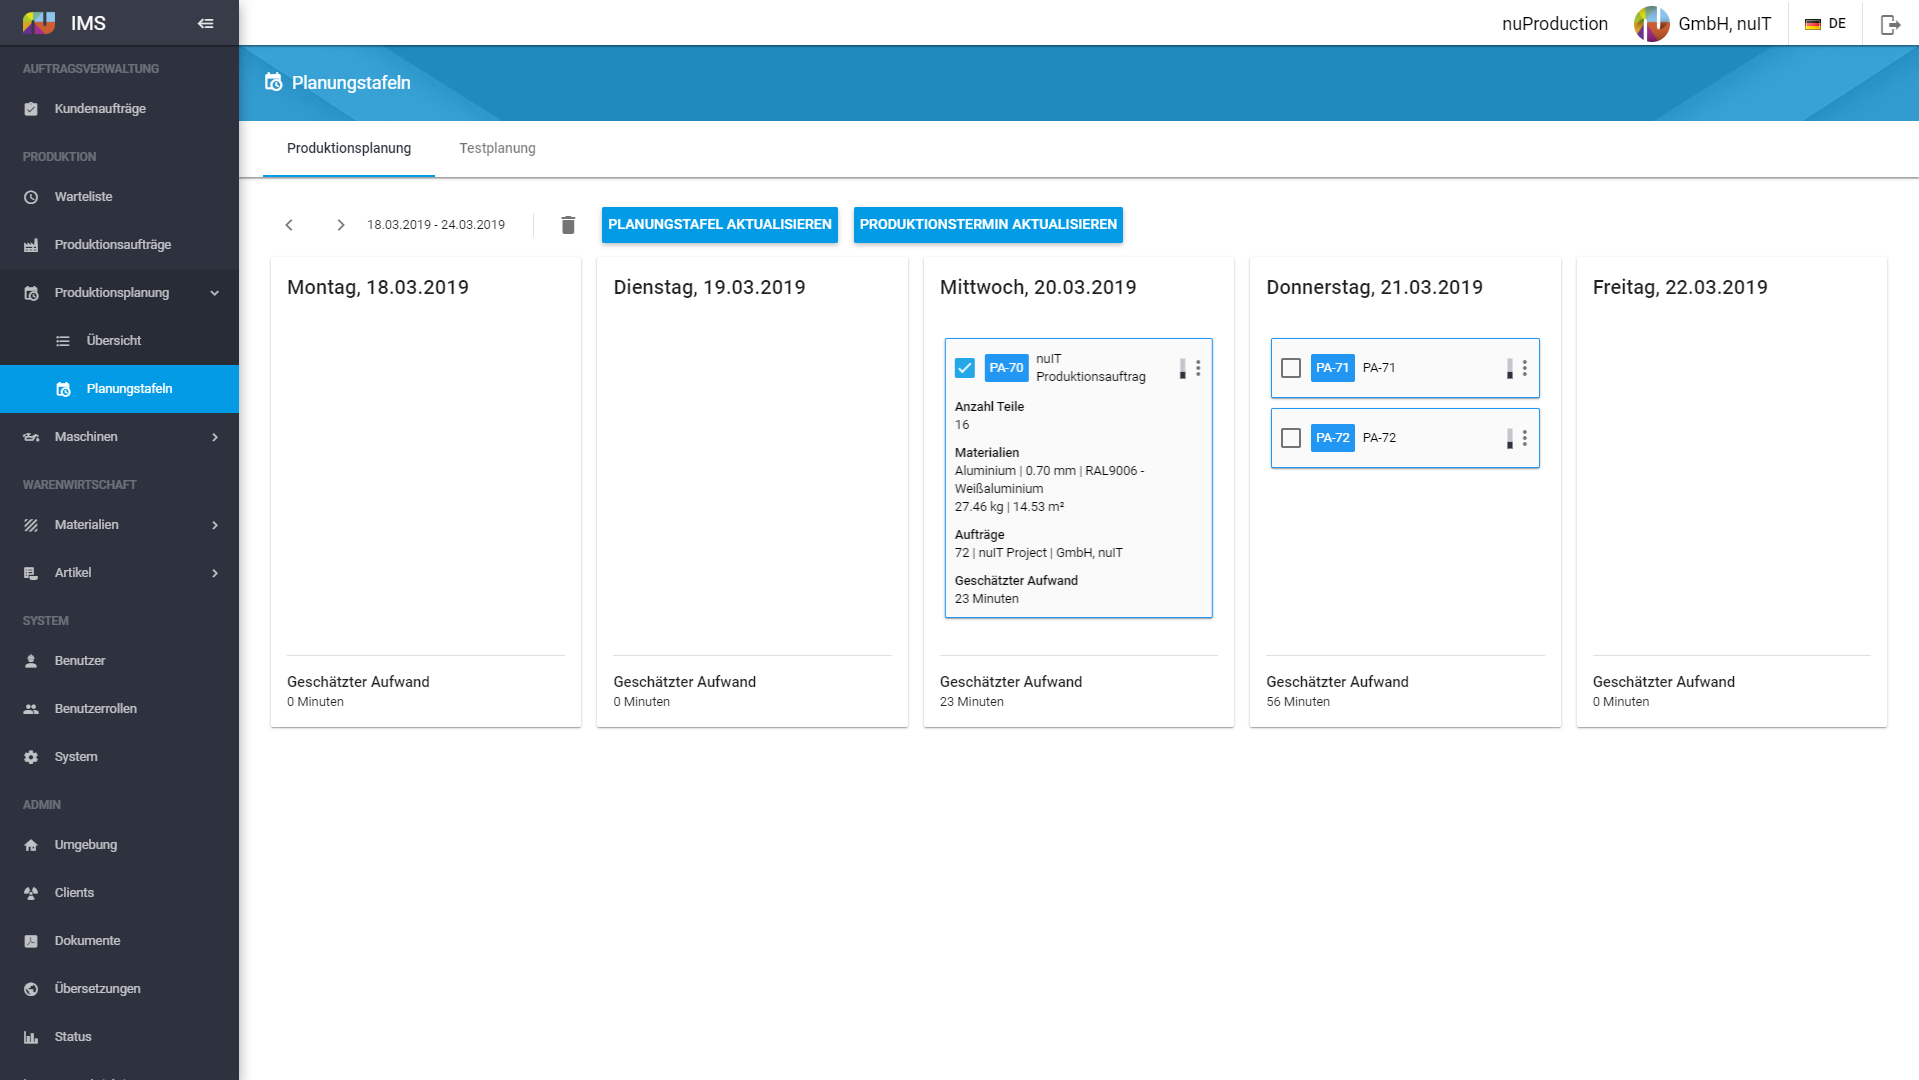Click the date range 18.03.2019 - 24.03.2019
The image size is (1919, 1080).
point(436,225)
